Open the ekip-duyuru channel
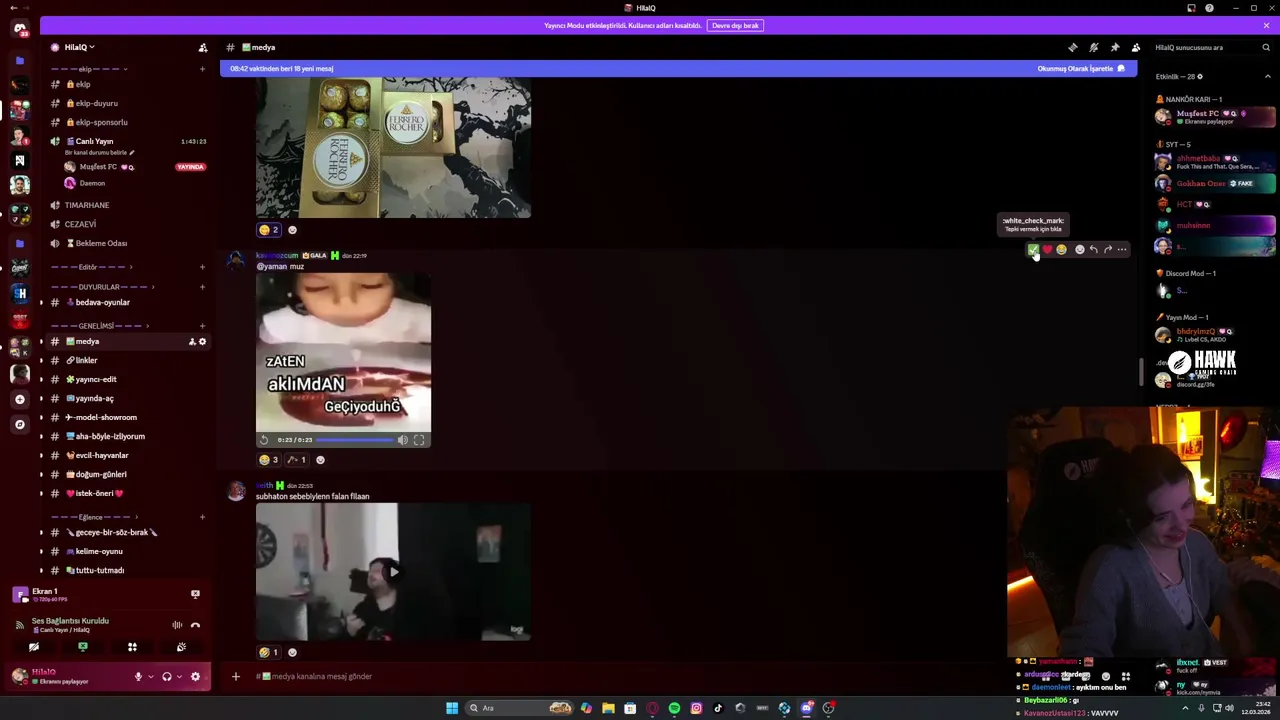This screenshot has height=720, width=1280. pyautogui.click(x=128, y=103)
